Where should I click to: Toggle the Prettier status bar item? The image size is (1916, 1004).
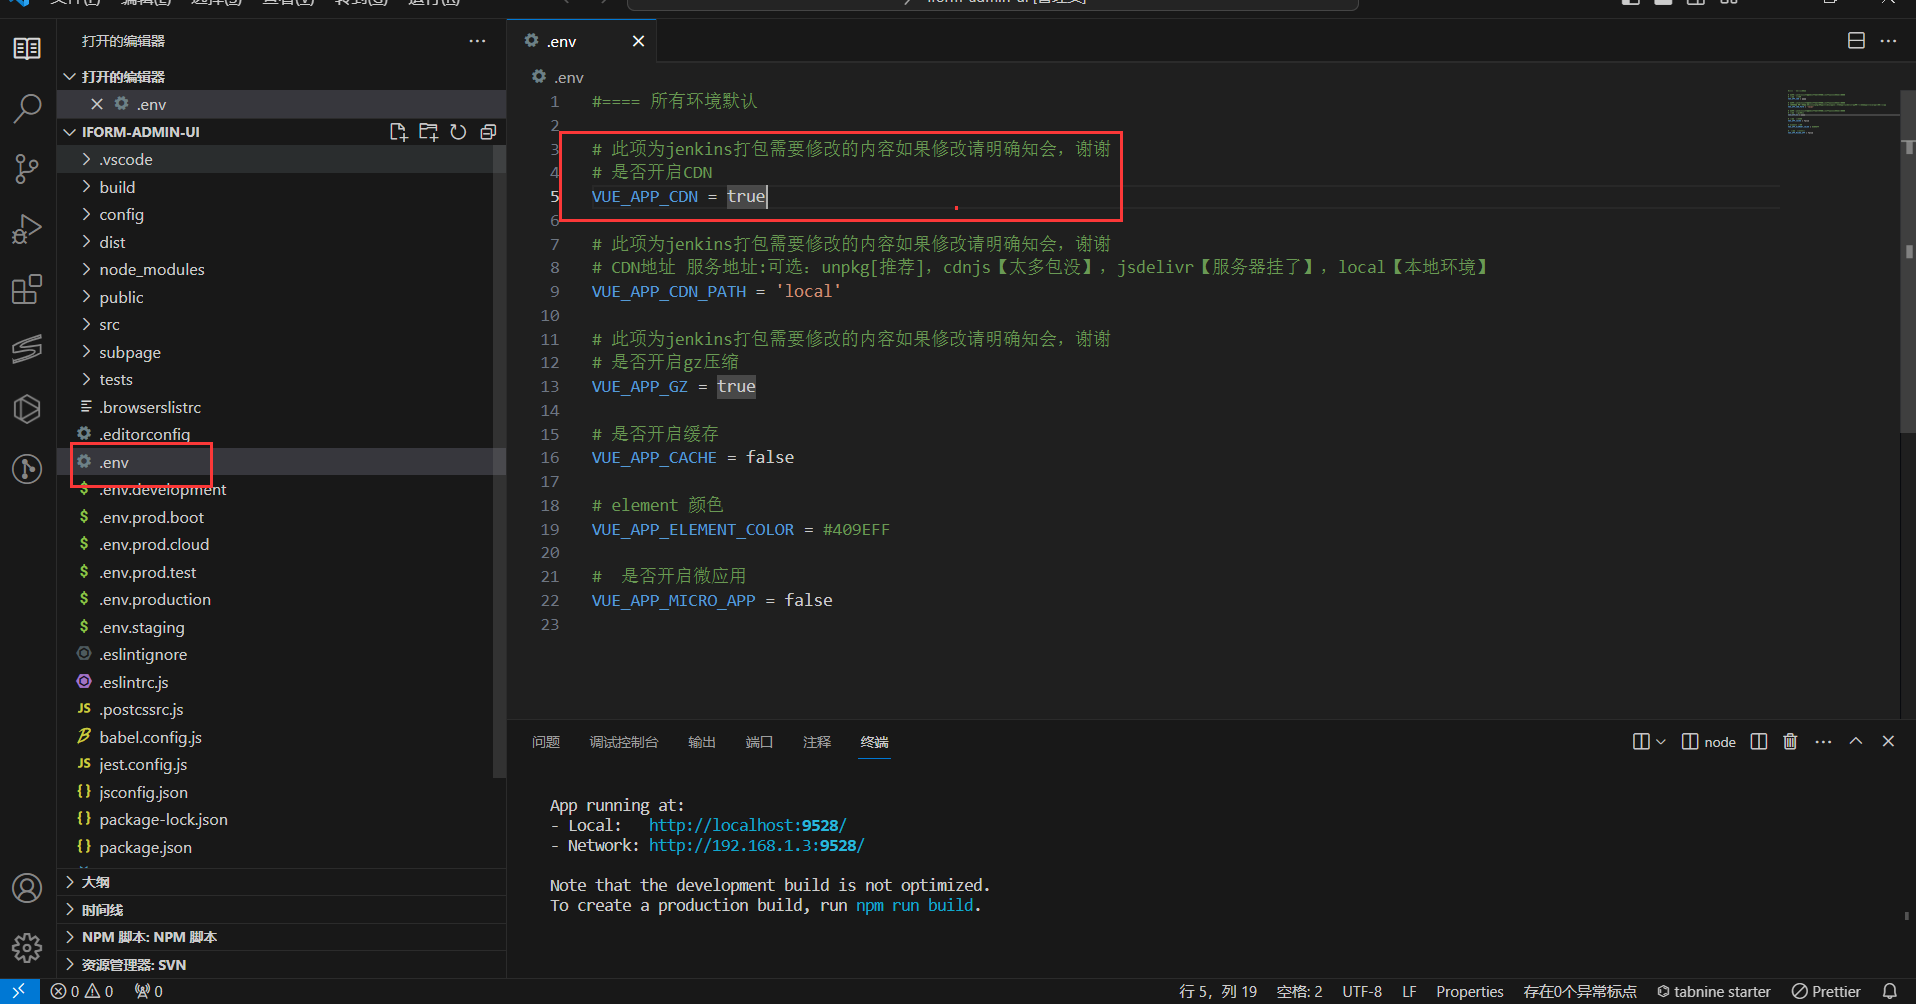click(1826, 991)
